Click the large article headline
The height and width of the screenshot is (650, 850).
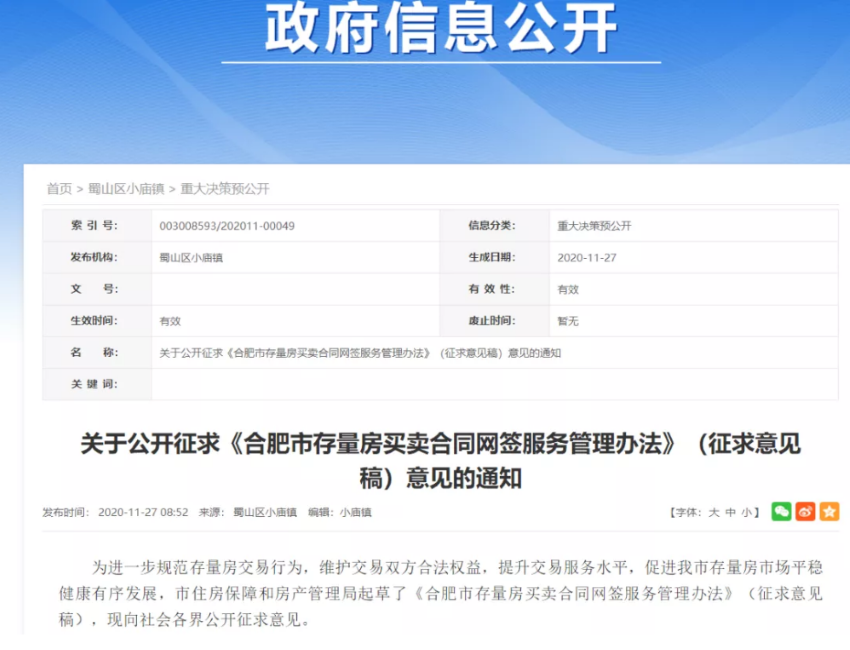point(440,461)
